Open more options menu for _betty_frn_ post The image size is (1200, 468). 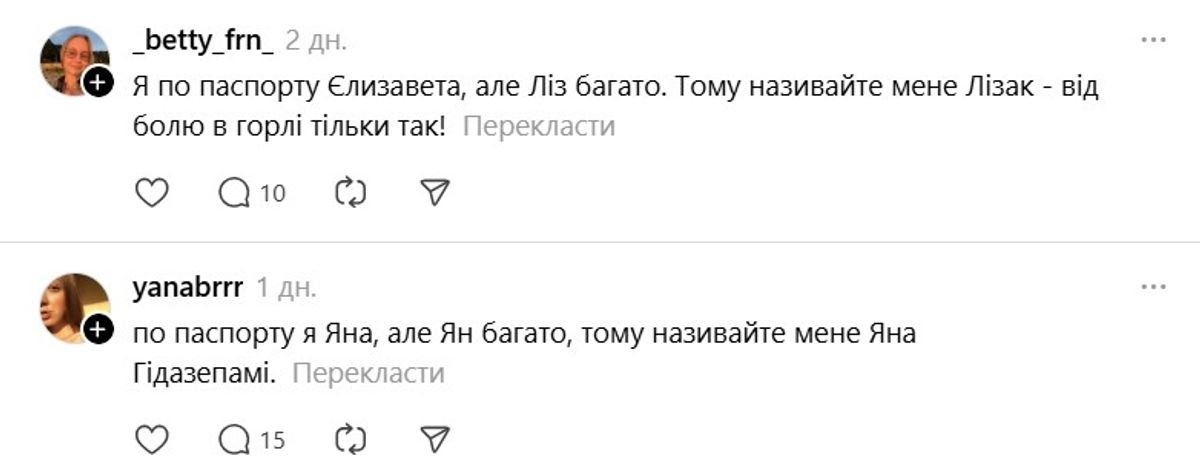click(x=1154, y=40)
